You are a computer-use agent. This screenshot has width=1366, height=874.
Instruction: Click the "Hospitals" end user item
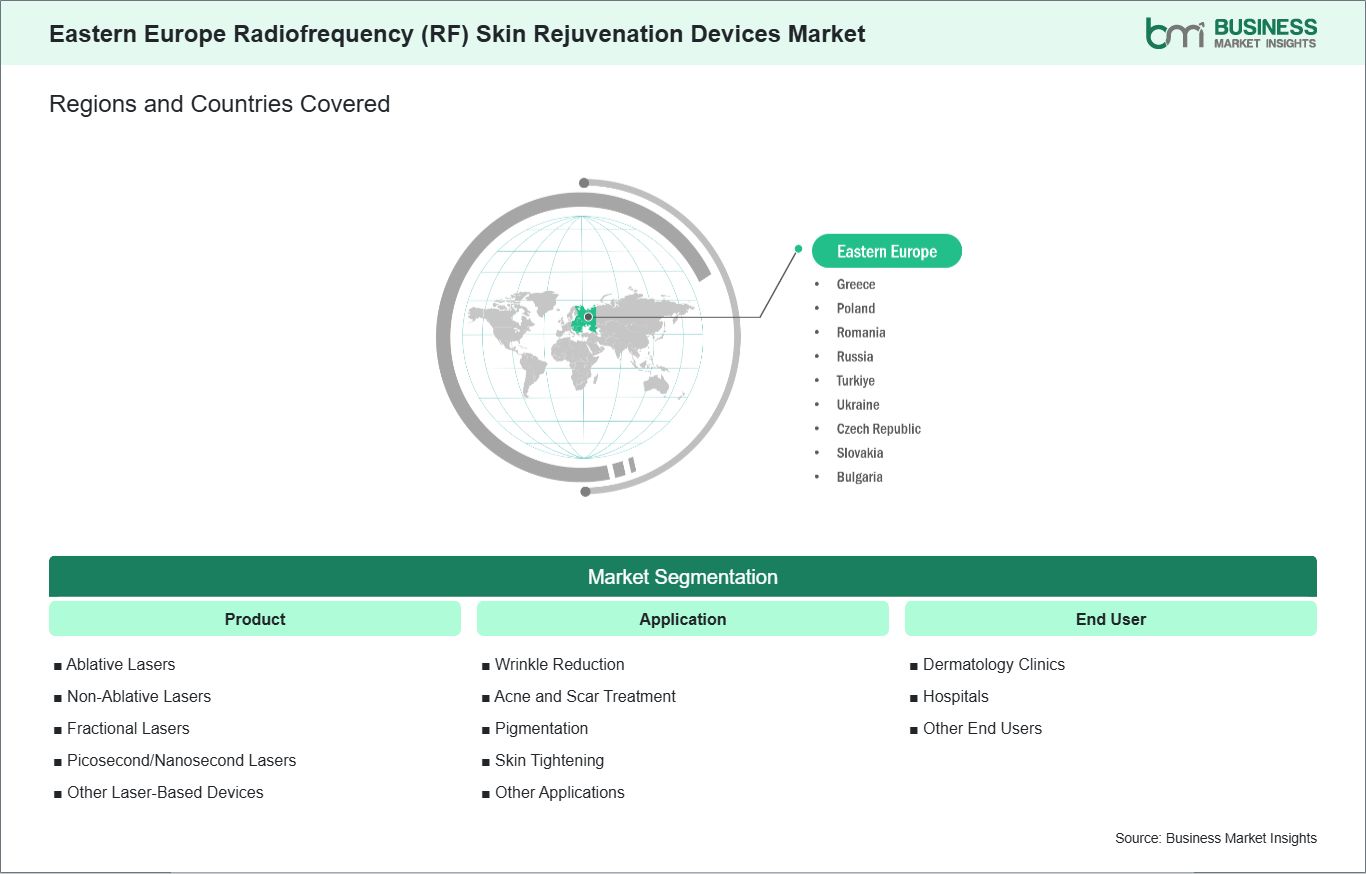955,696
